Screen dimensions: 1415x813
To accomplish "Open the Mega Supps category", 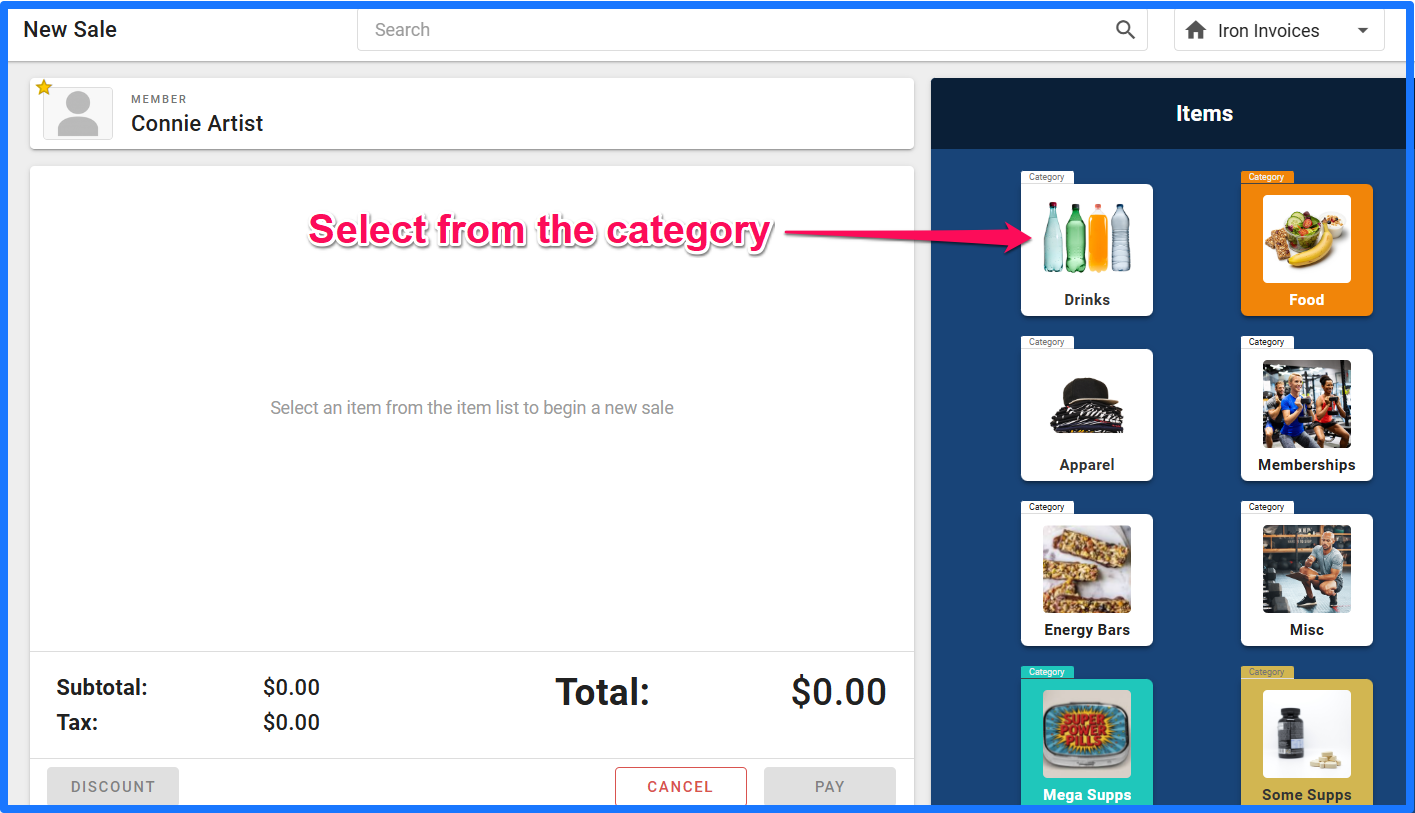I will pos(1086,741).
